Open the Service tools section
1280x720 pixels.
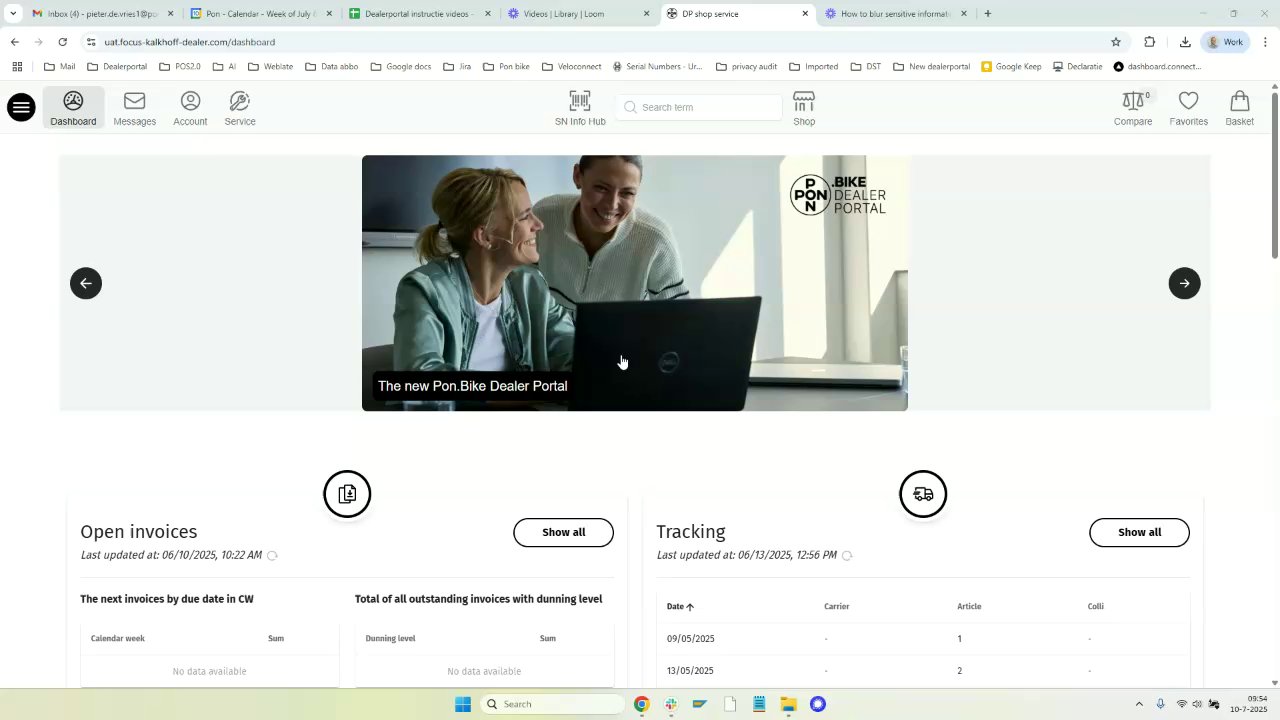[x=240, y=108]
